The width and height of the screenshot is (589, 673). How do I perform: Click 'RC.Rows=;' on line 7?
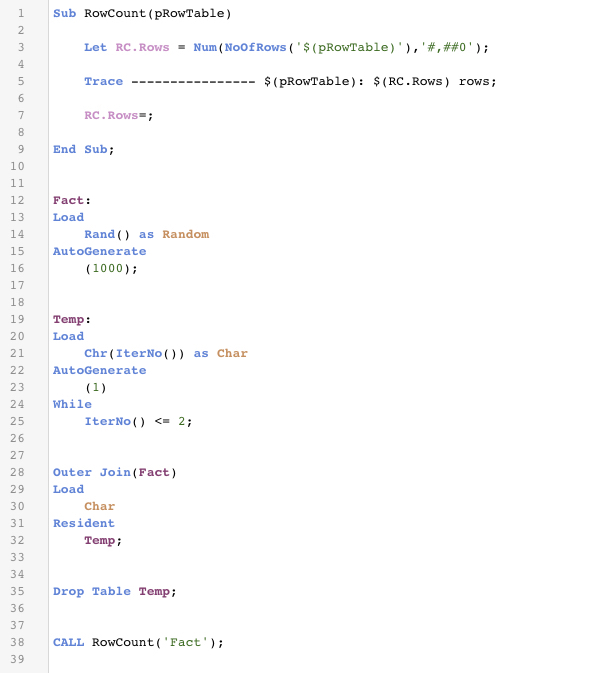point(118,115)
